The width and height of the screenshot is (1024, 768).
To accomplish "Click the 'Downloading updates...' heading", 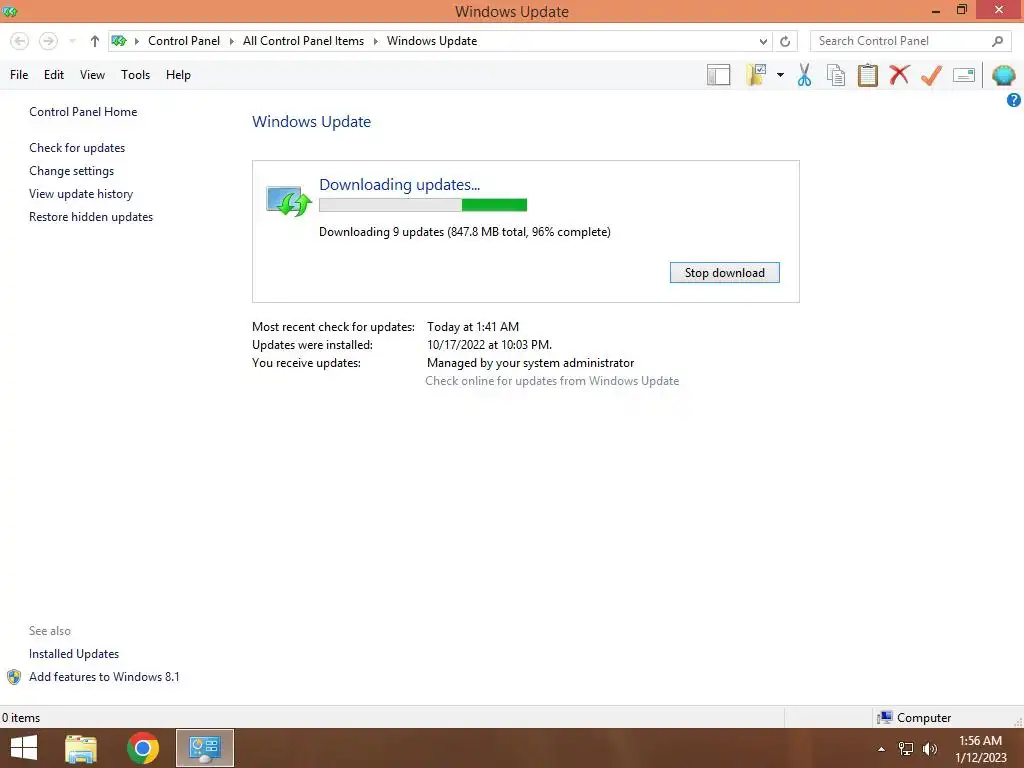I will [399, 185].
